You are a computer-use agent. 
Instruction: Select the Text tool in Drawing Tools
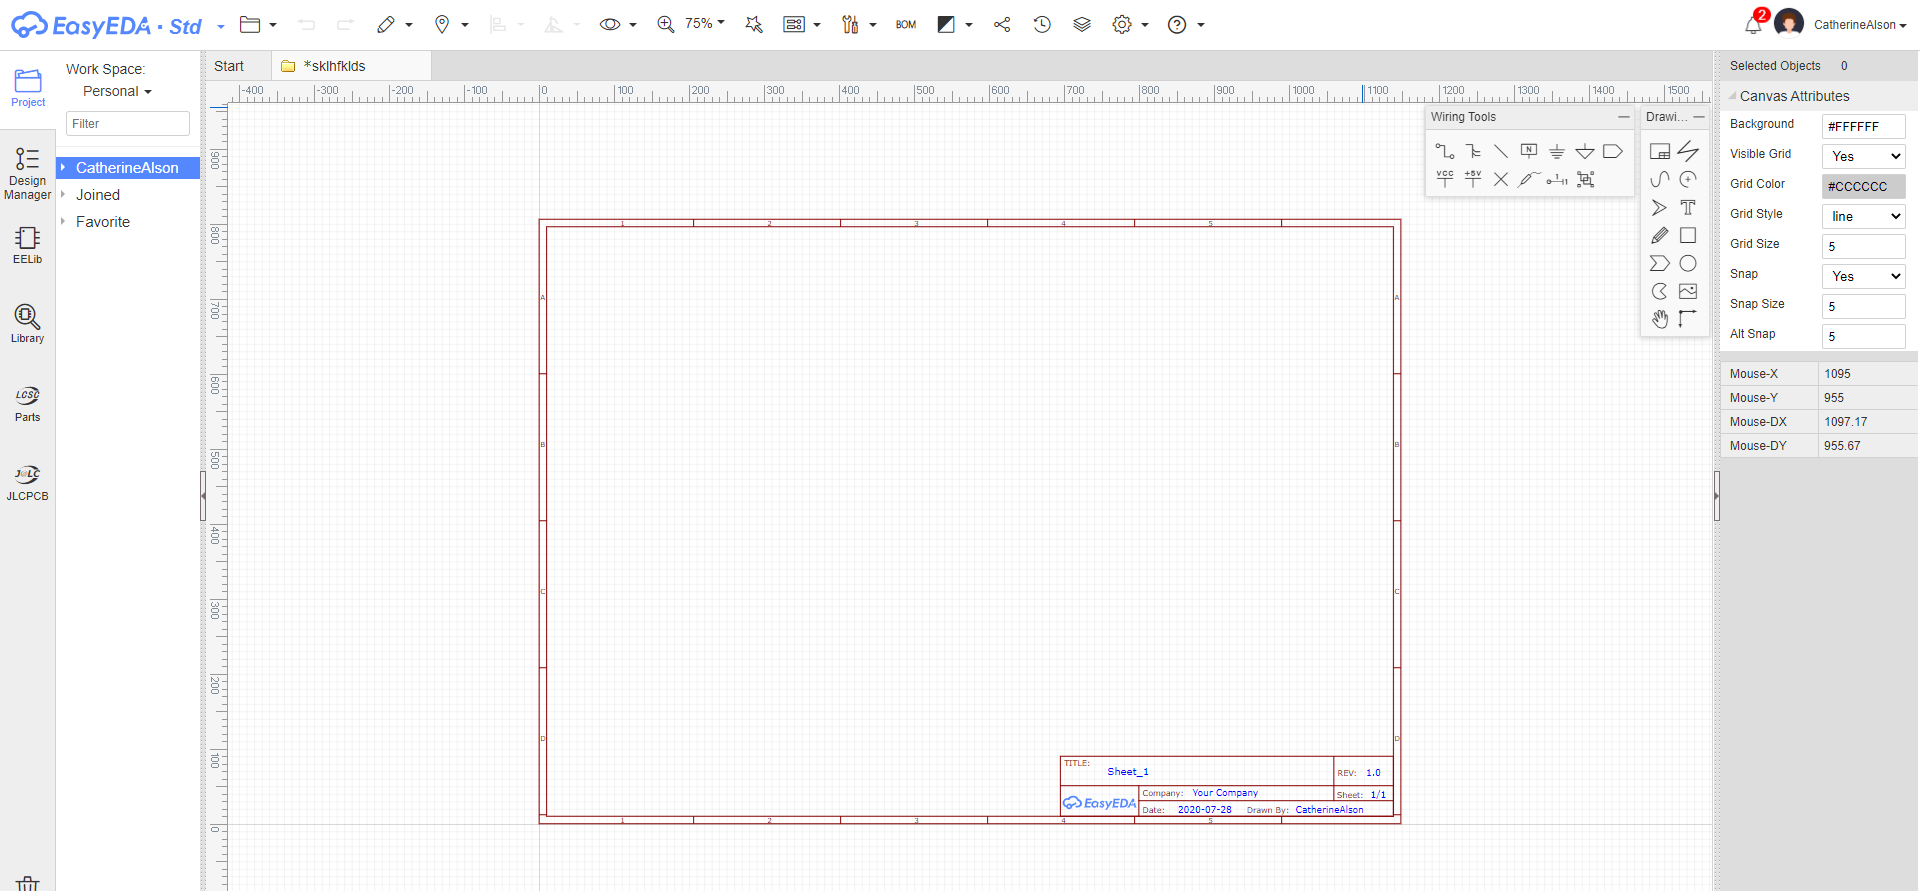point(1688,207)
